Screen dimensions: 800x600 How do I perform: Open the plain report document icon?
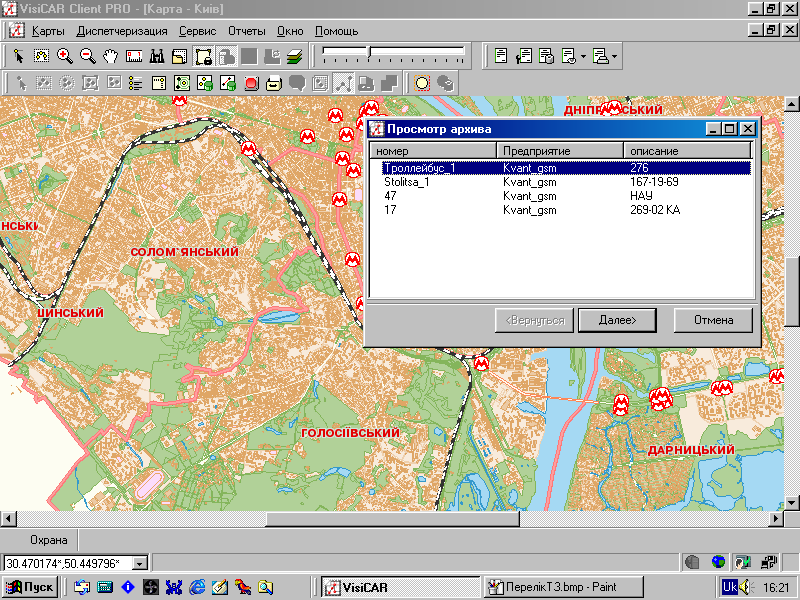pos(501,56)
